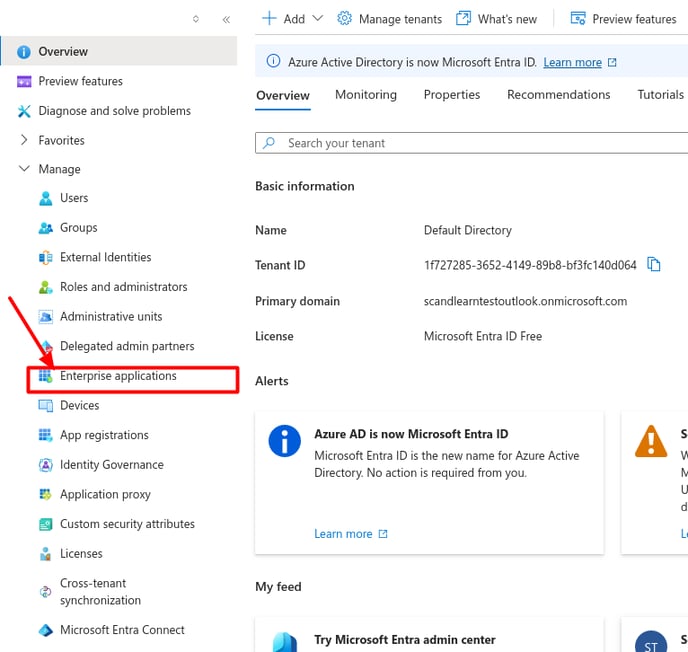Viewport: 688px width, 652px height.
Task: Copy the Tenant ID with the copy icon
Action: [653, 265]
